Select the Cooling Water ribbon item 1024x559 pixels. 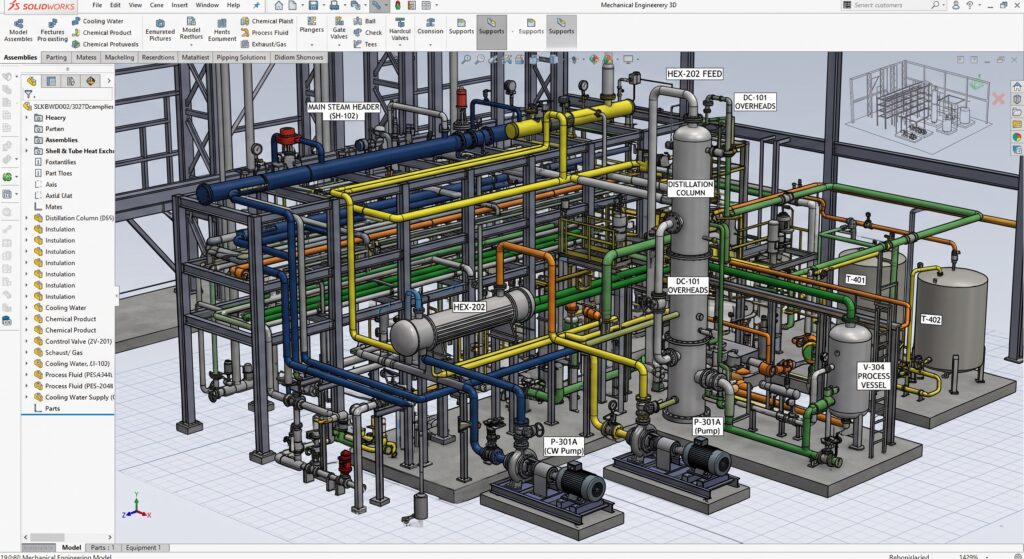click(97, 21)
